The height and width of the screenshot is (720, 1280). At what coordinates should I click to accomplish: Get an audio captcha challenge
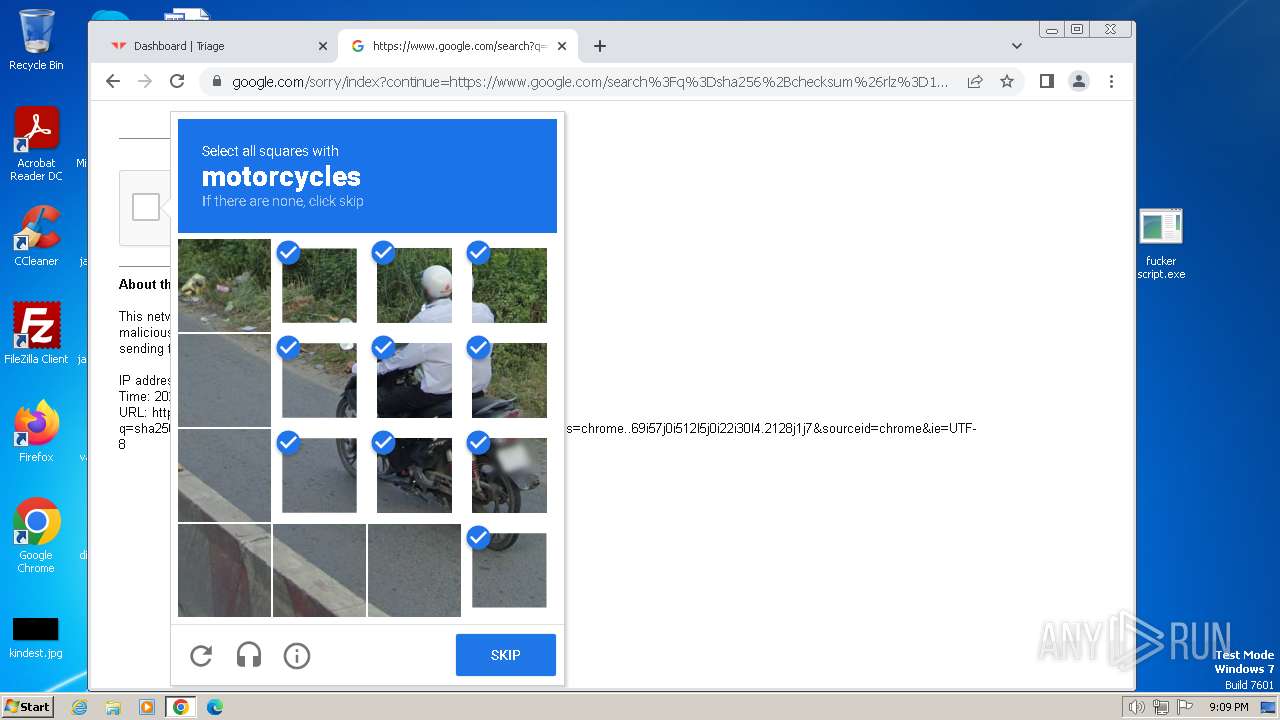(249, 655)
